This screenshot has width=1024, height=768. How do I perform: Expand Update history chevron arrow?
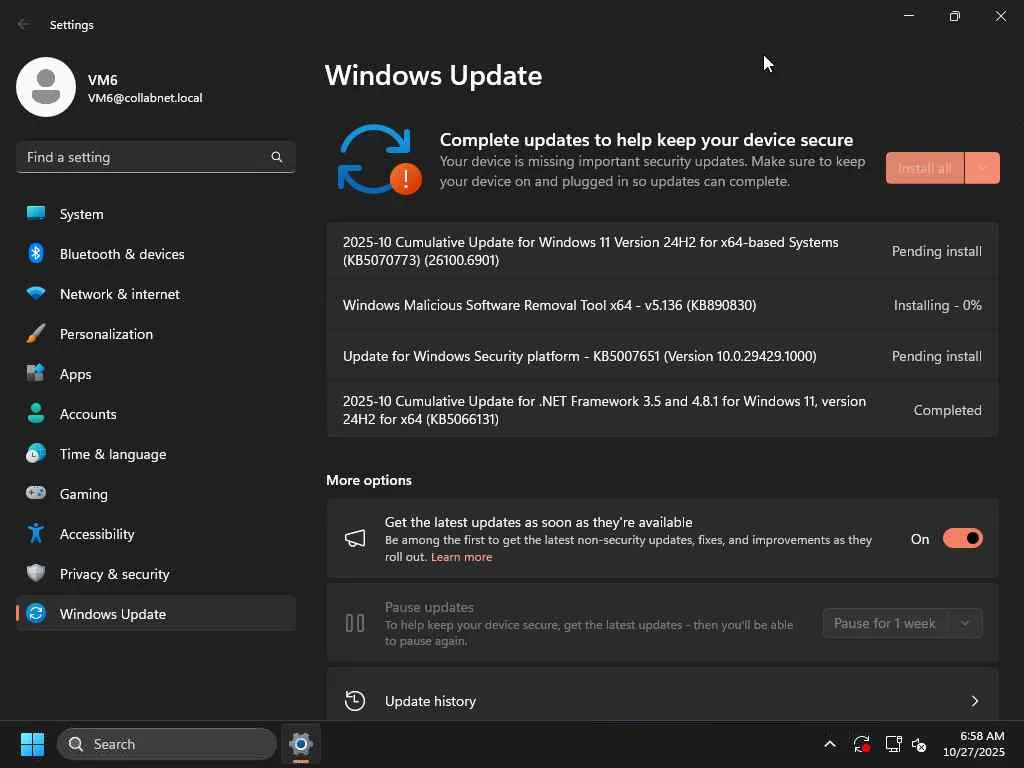974,701
